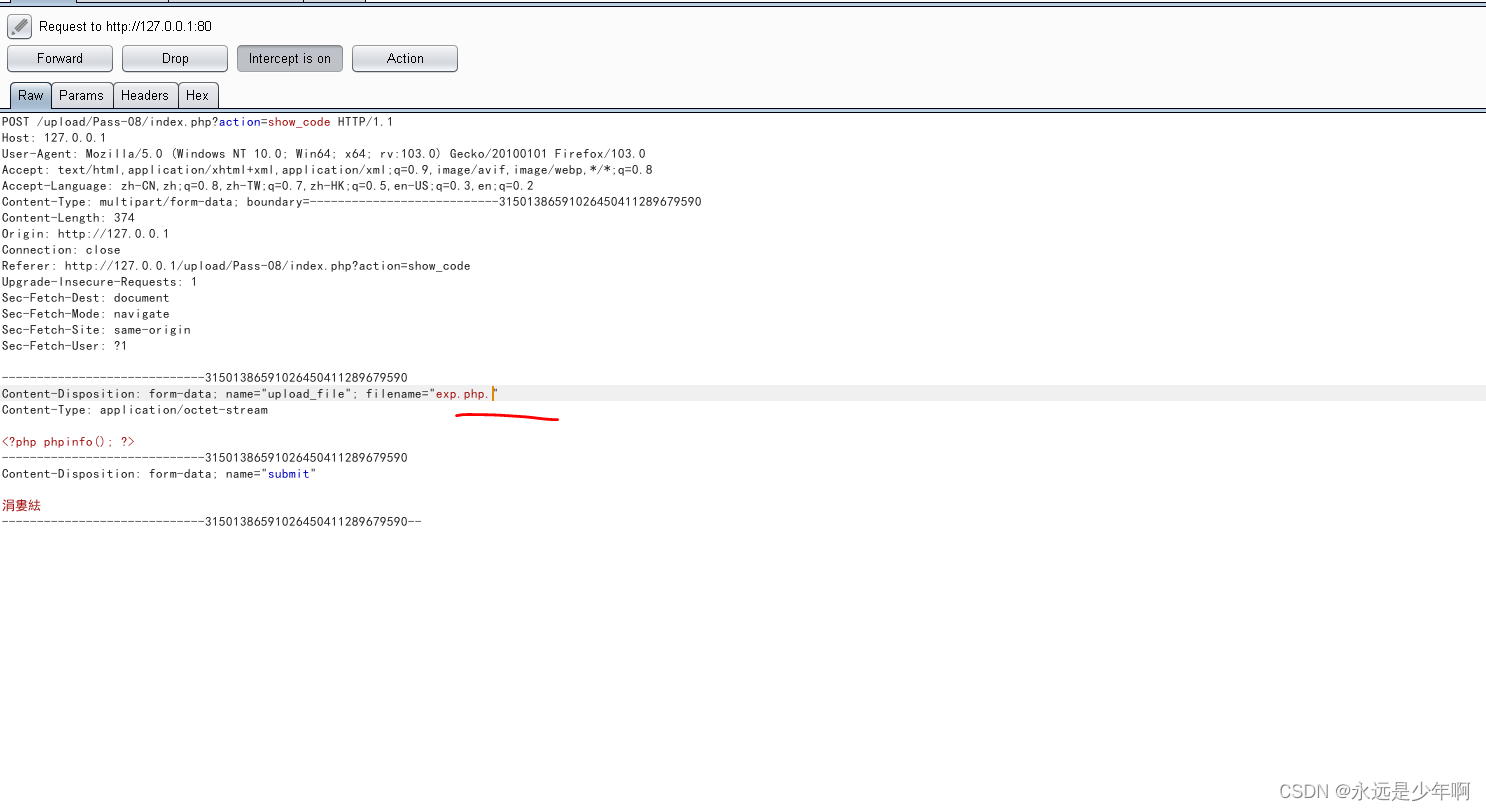This screenshot has height=811, width=1486.
Task: Click the upload_file name parameter value
Action: coord(306,394)
